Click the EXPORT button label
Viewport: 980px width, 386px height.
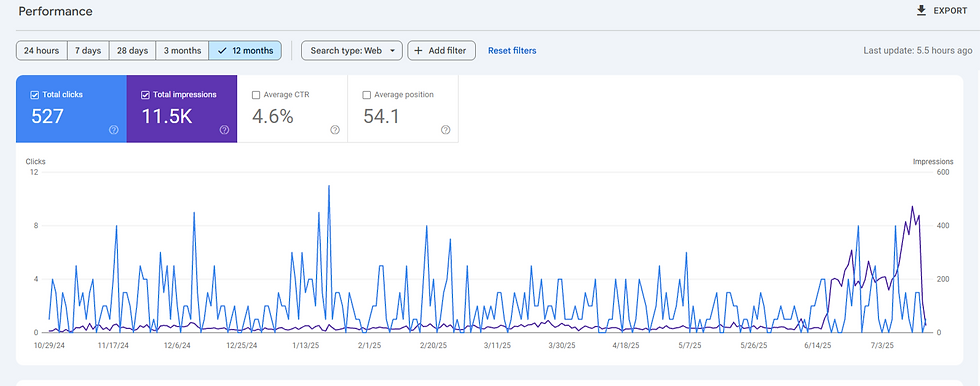[951, 11]
